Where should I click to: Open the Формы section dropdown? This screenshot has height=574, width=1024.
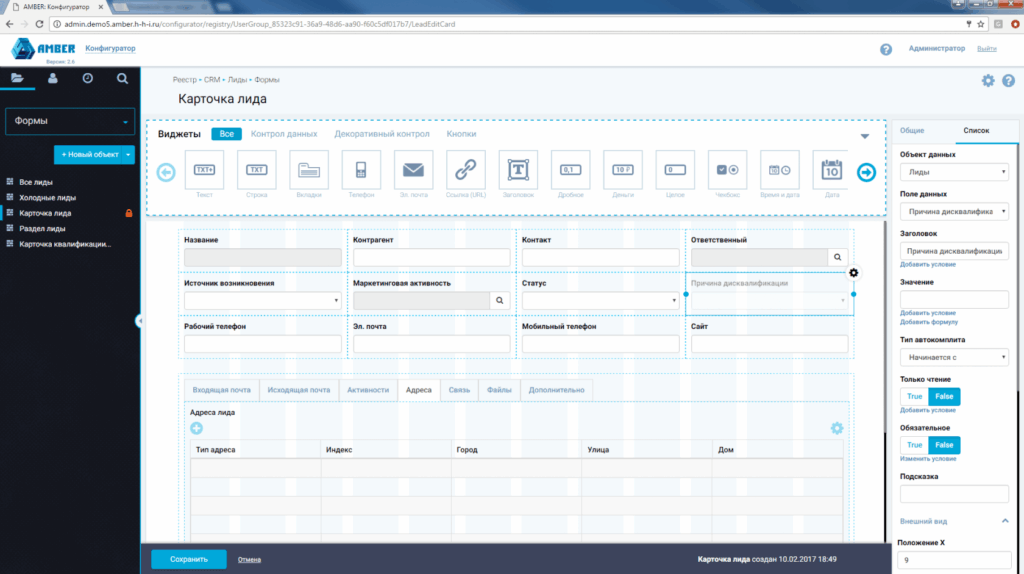pyautogui.click(x=70, y=121)
